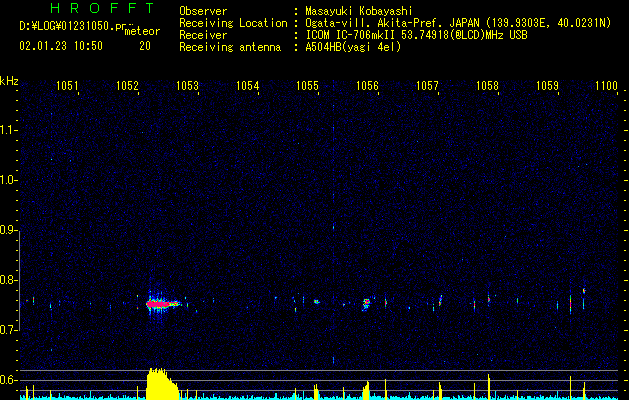
Task: Select the Ogata-vill. Akita-Pref. JAPAN location text
Action: (392, 23)
